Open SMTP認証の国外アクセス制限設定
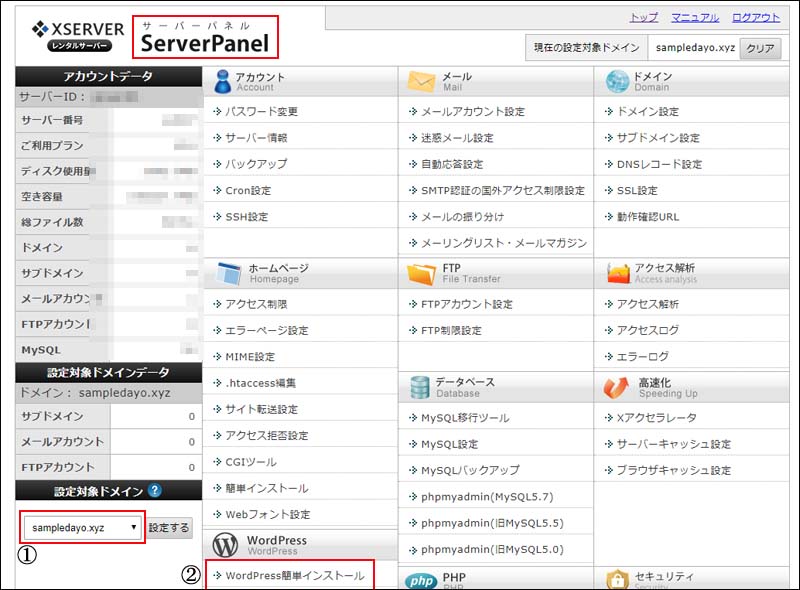The width and height of the screenshot is (800, 590). (x=503, y=190)
